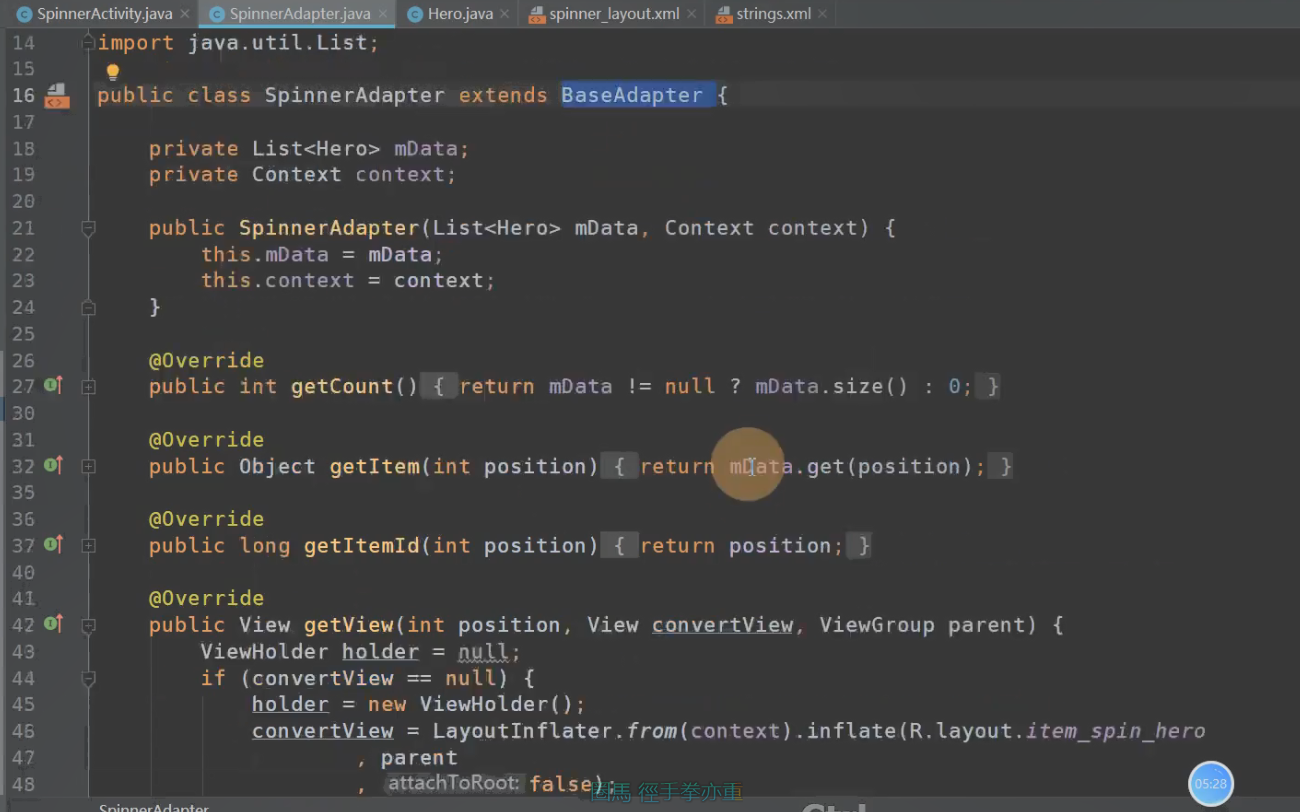1300x812 pixels.
Task: Collapse the SpinnerAdapter constructor fold marker on line 21
Action: (x=88, y=228)
